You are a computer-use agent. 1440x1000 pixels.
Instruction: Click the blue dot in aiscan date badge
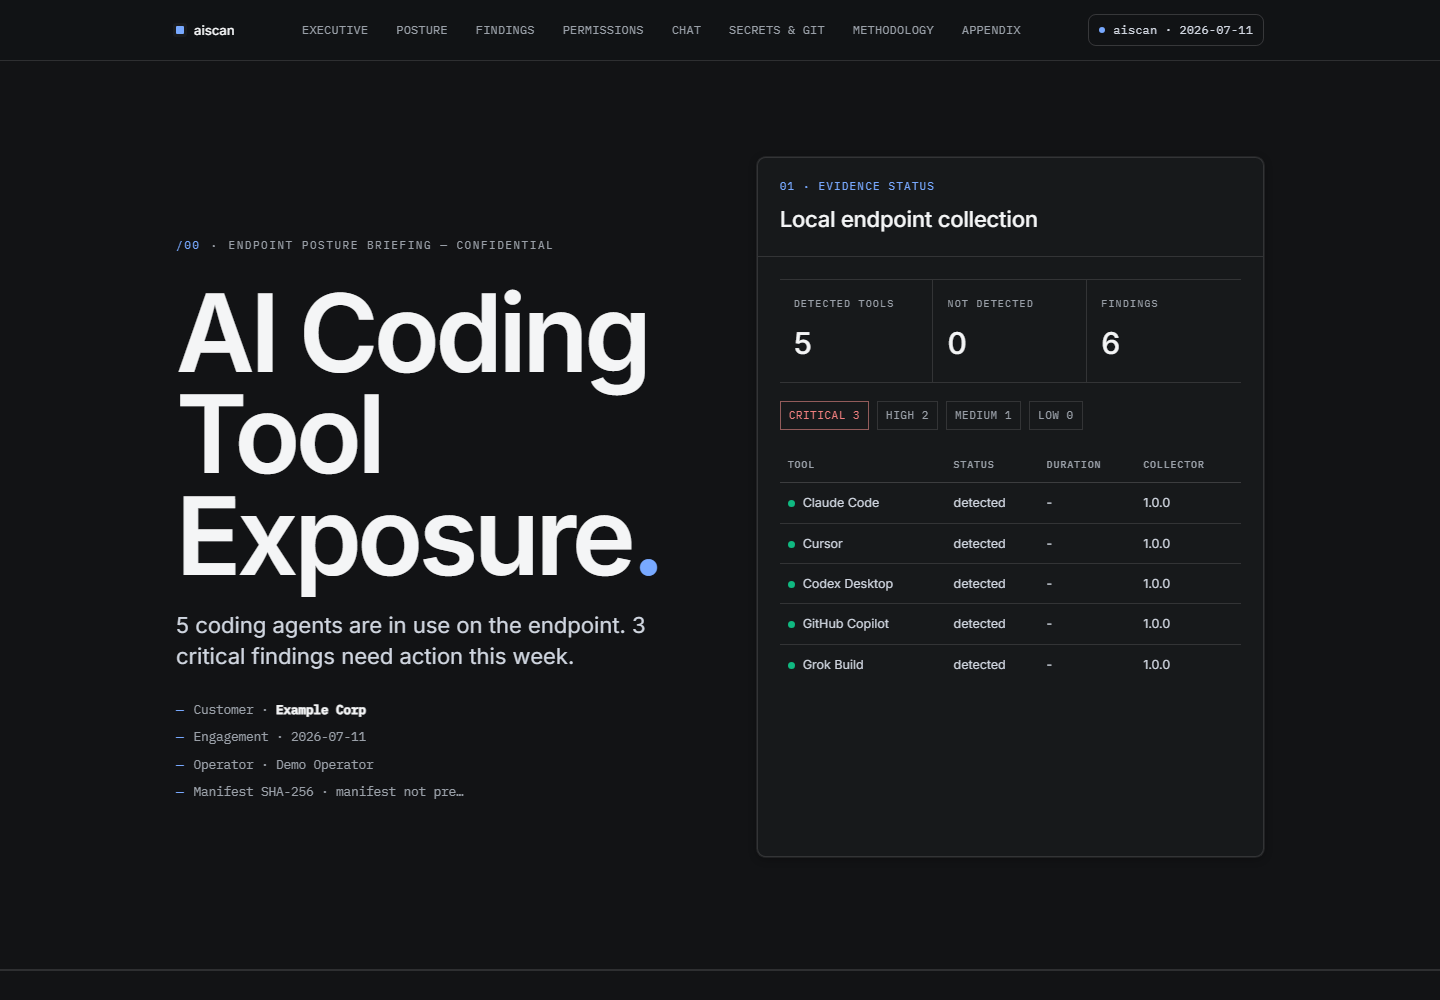click(1102, 30)
